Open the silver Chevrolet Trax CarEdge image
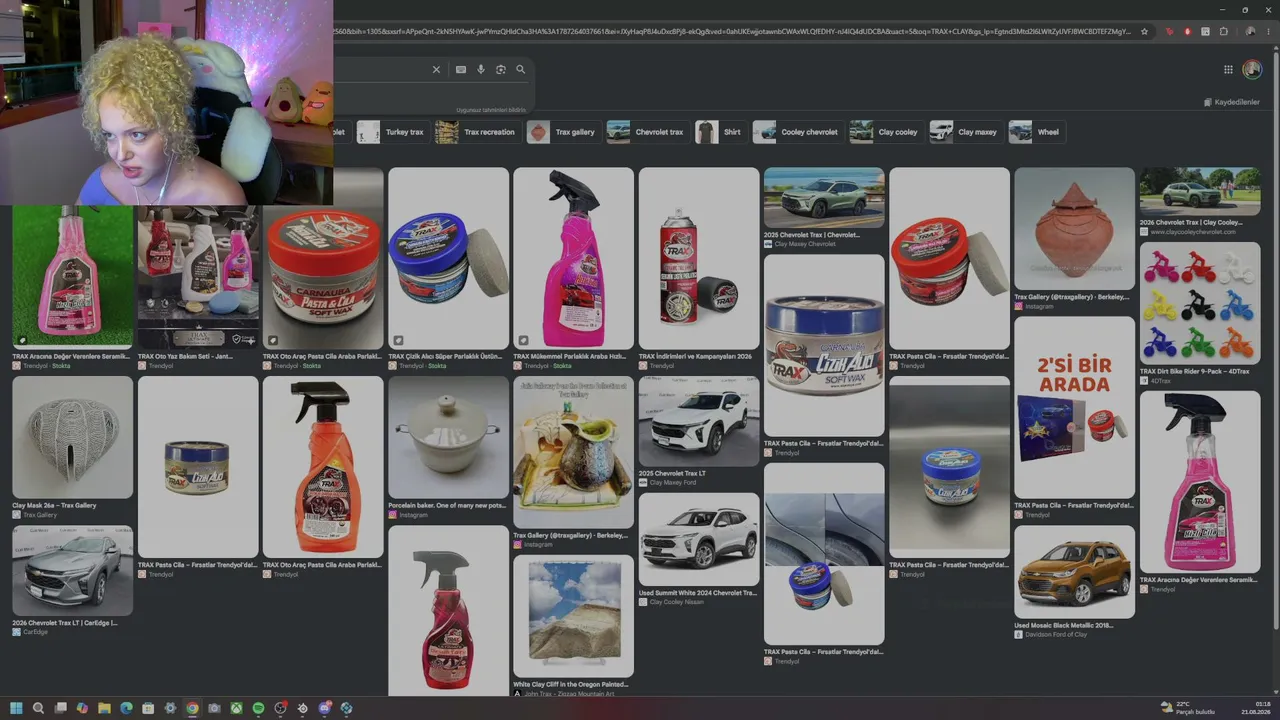Viewport: 1280px width, 720px height. point(72,571)
